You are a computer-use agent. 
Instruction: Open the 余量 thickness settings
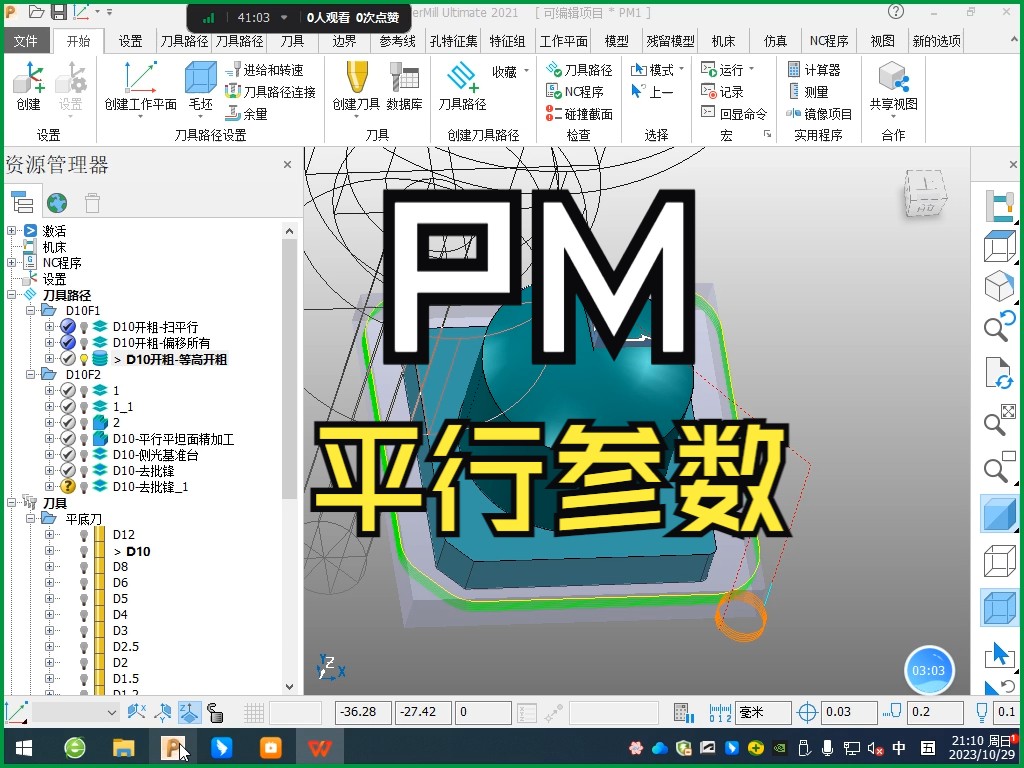pyautogui.click(x=247, y=114)
